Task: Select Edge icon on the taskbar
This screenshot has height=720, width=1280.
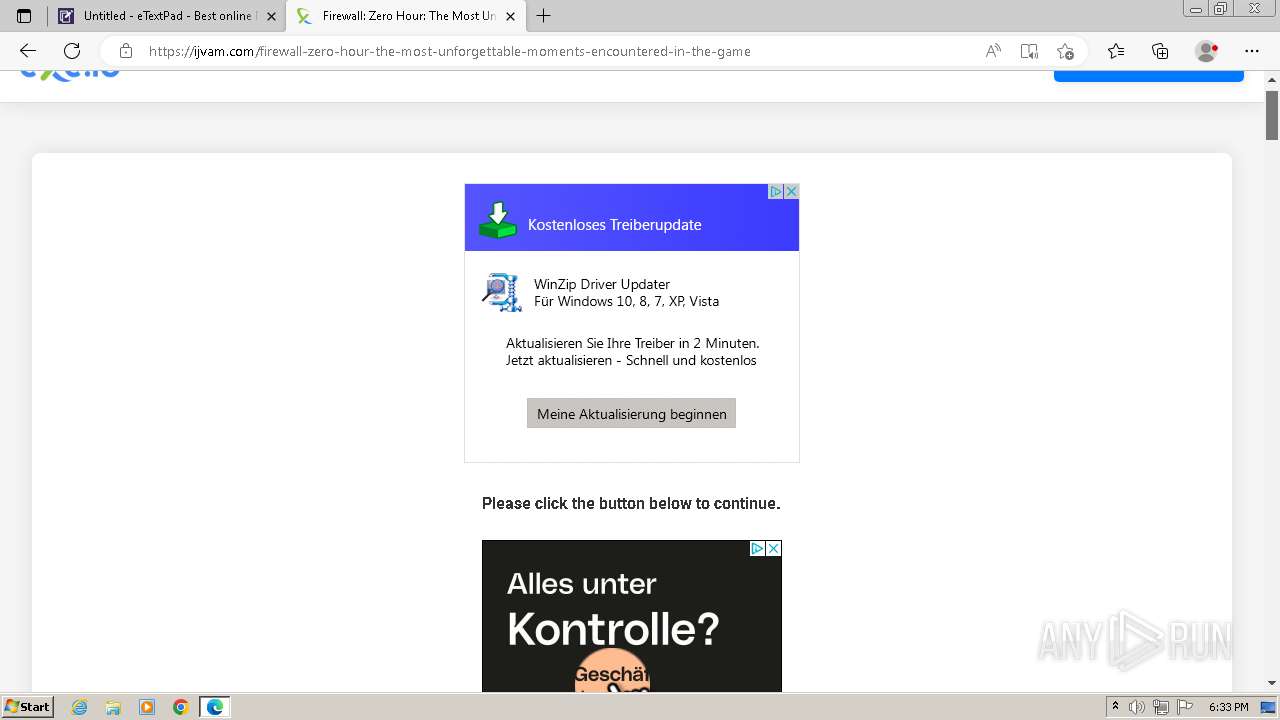Action: coord(215,707)
